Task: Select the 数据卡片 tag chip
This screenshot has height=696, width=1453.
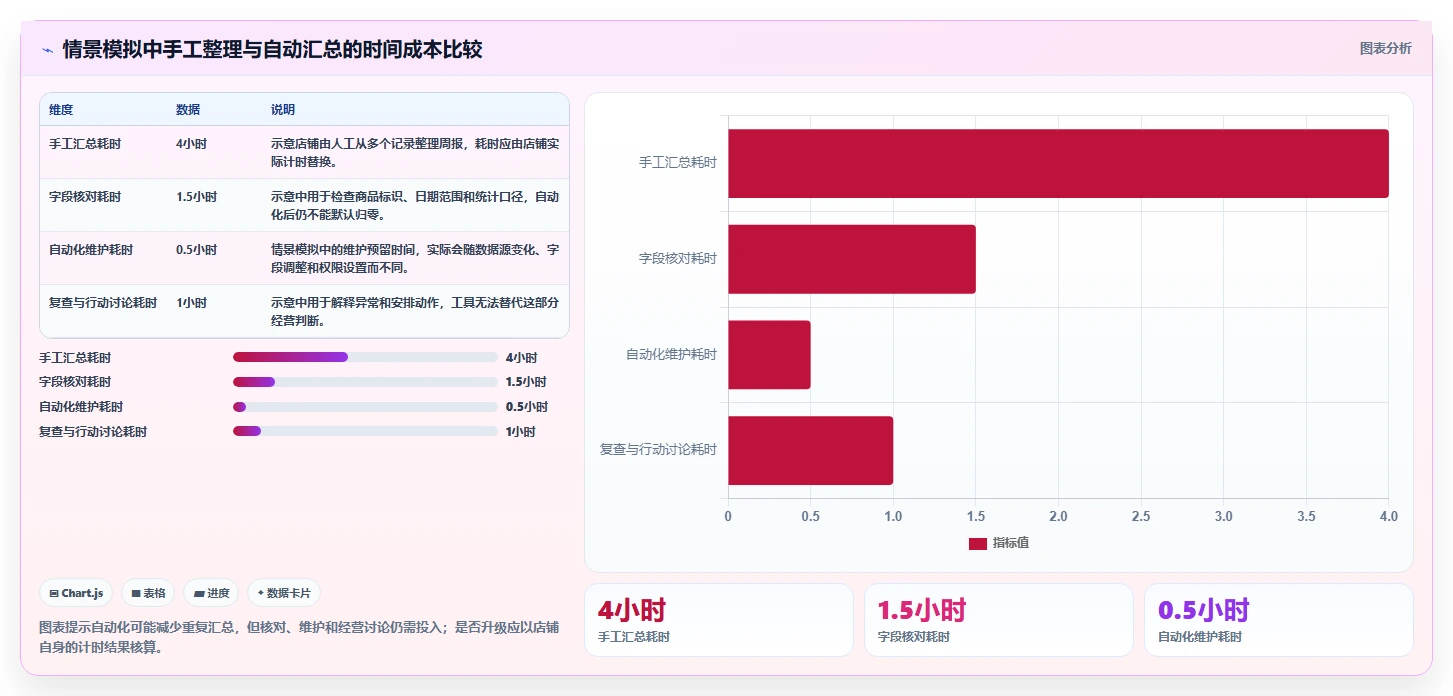Action: (284, 593)
